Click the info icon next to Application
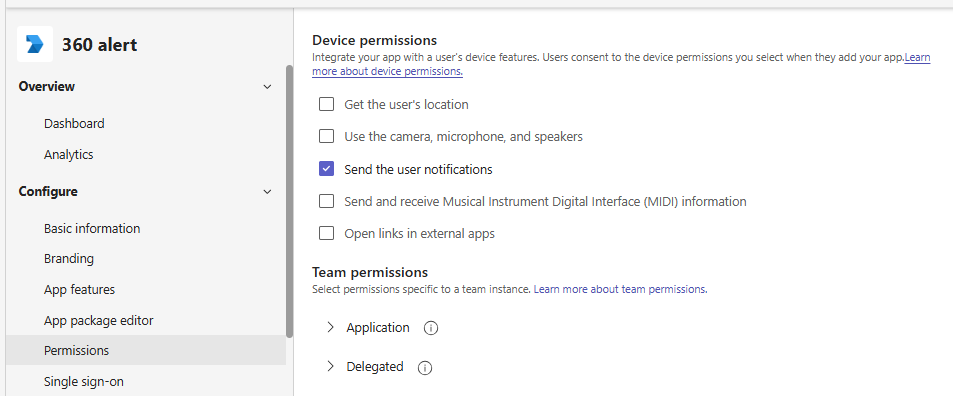The width and height of the screenshot is (953, 396). click(x=430, y=329)
